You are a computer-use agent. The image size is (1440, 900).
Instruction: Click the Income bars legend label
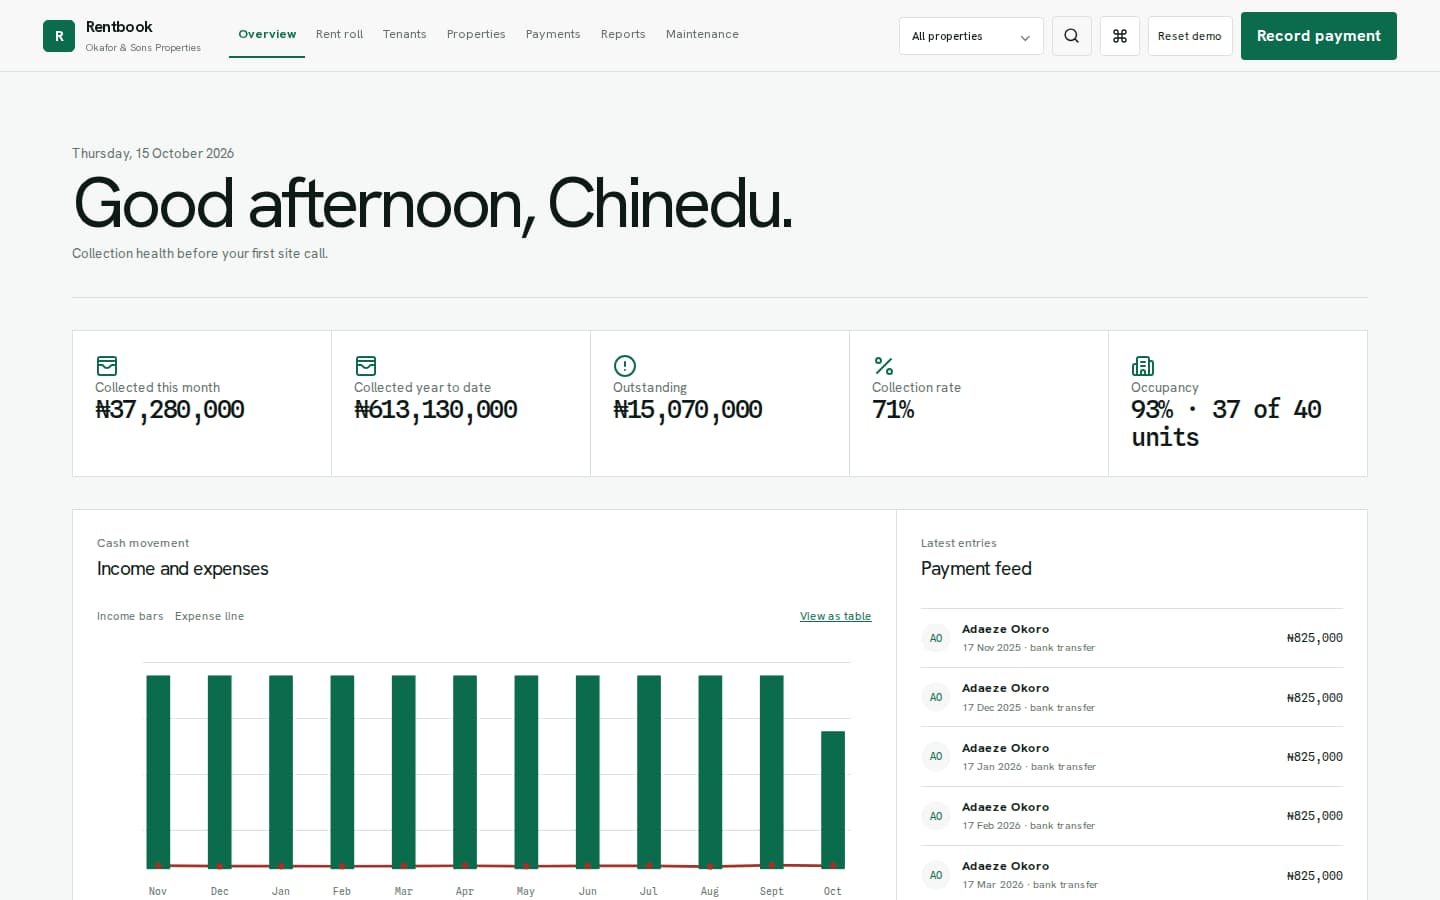130,616
